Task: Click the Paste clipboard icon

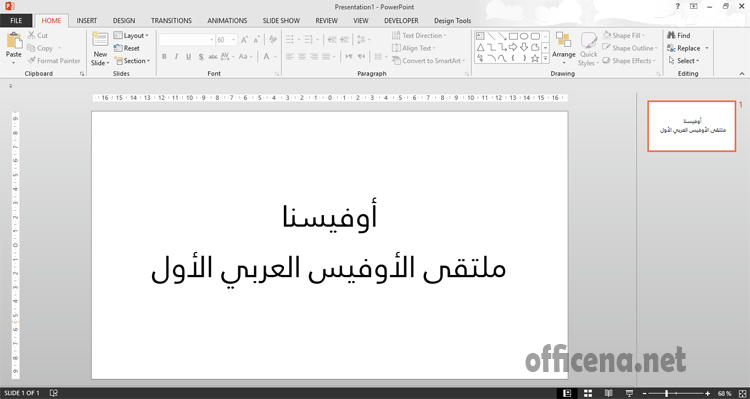Action: click(x=14, y=41)
